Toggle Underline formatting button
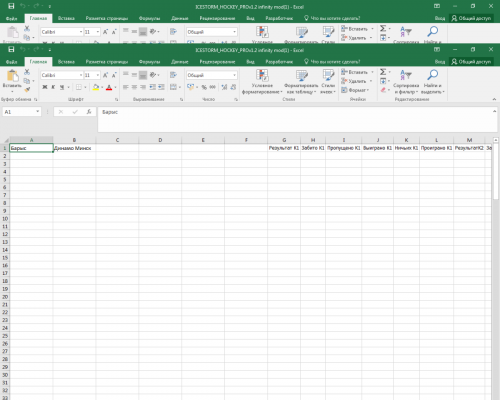This screenshot has height=400, width=500. pos(62,87)
